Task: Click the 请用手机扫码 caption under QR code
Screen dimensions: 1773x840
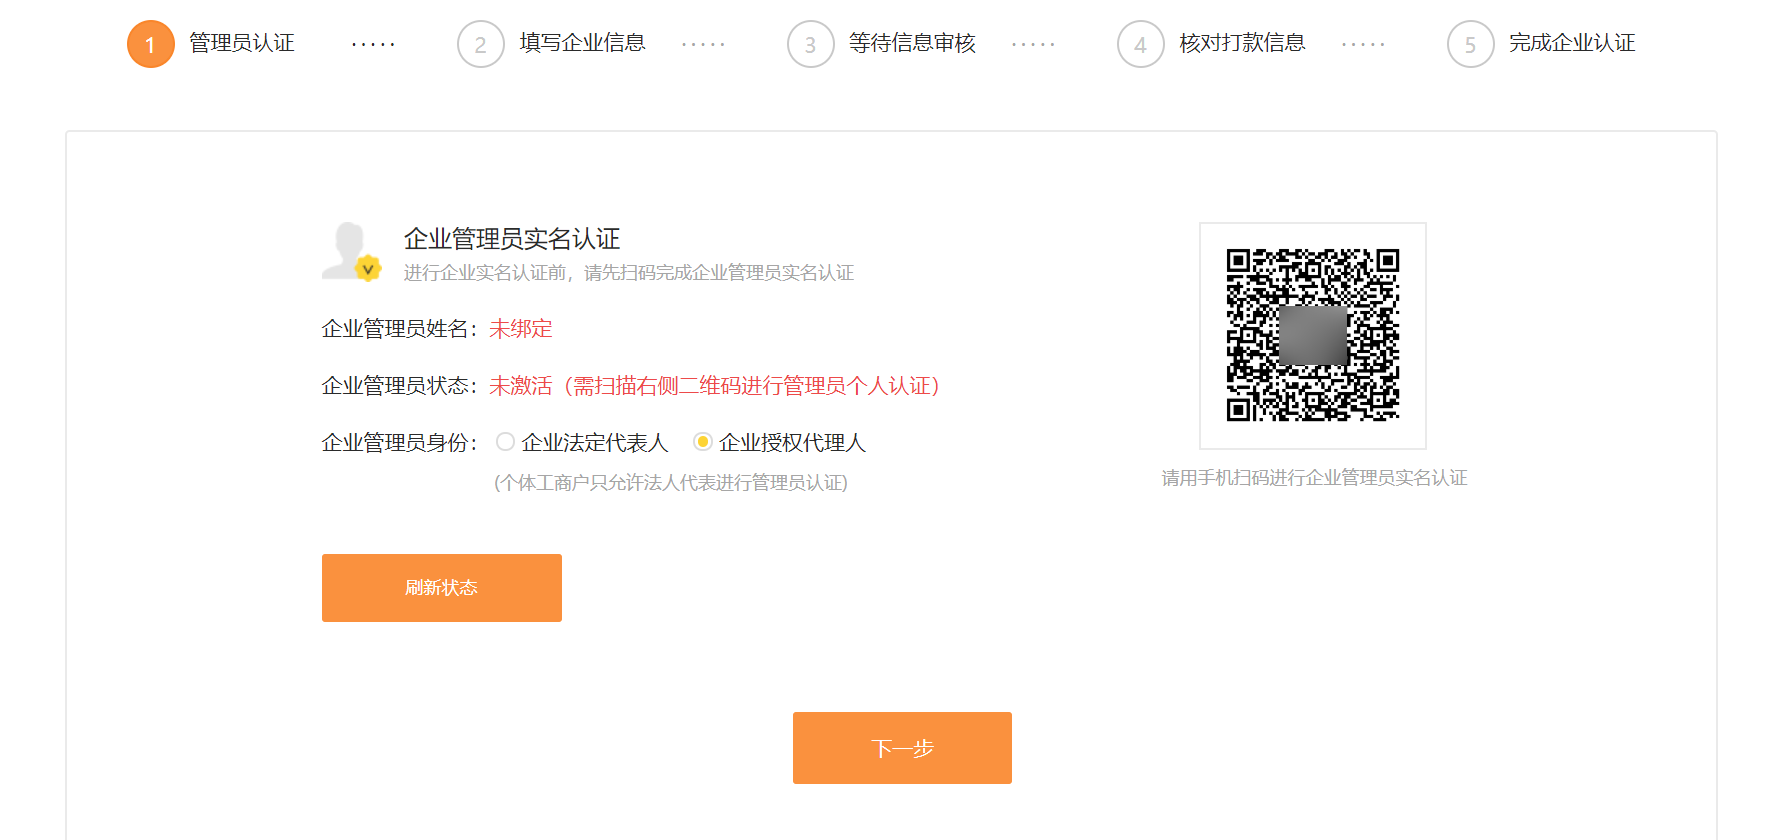Action: point(1314,478)
